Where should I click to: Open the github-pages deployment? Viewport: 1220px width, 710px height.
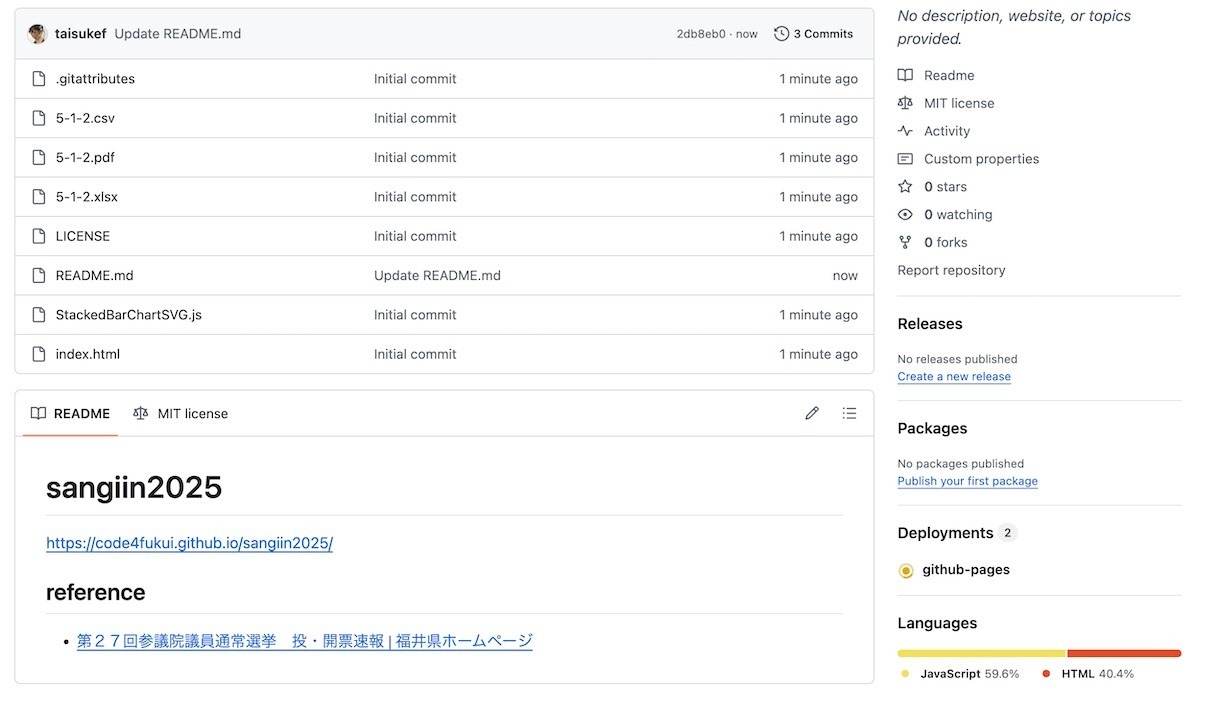(966, 570)
